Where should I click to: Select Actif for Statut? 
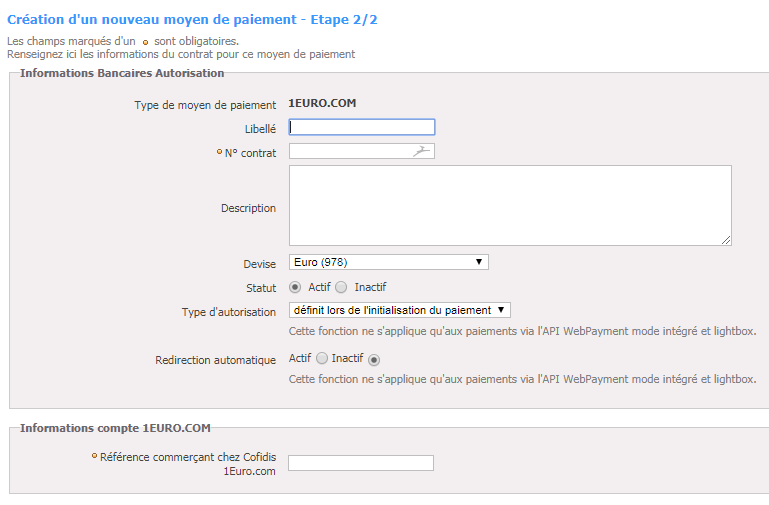pyautogui.click(x=295, y=287)
